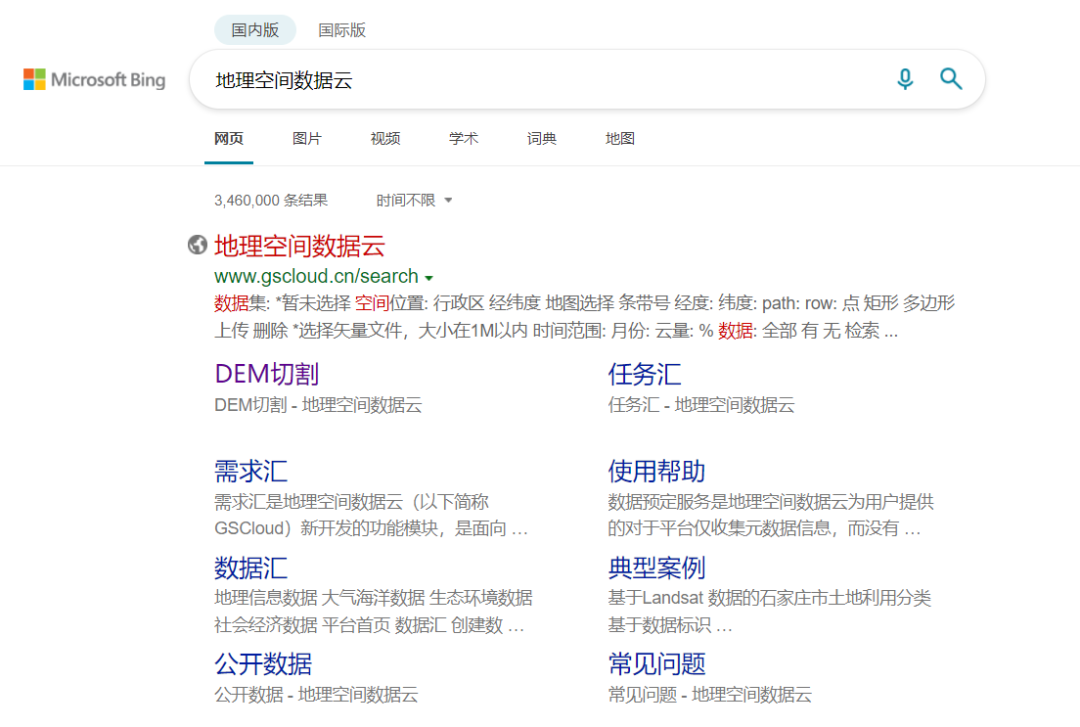The image size is (1080, 727).
Task: Click the '任务汇 - 地理空间数据云' description
Action: click(x=701, y=405)
